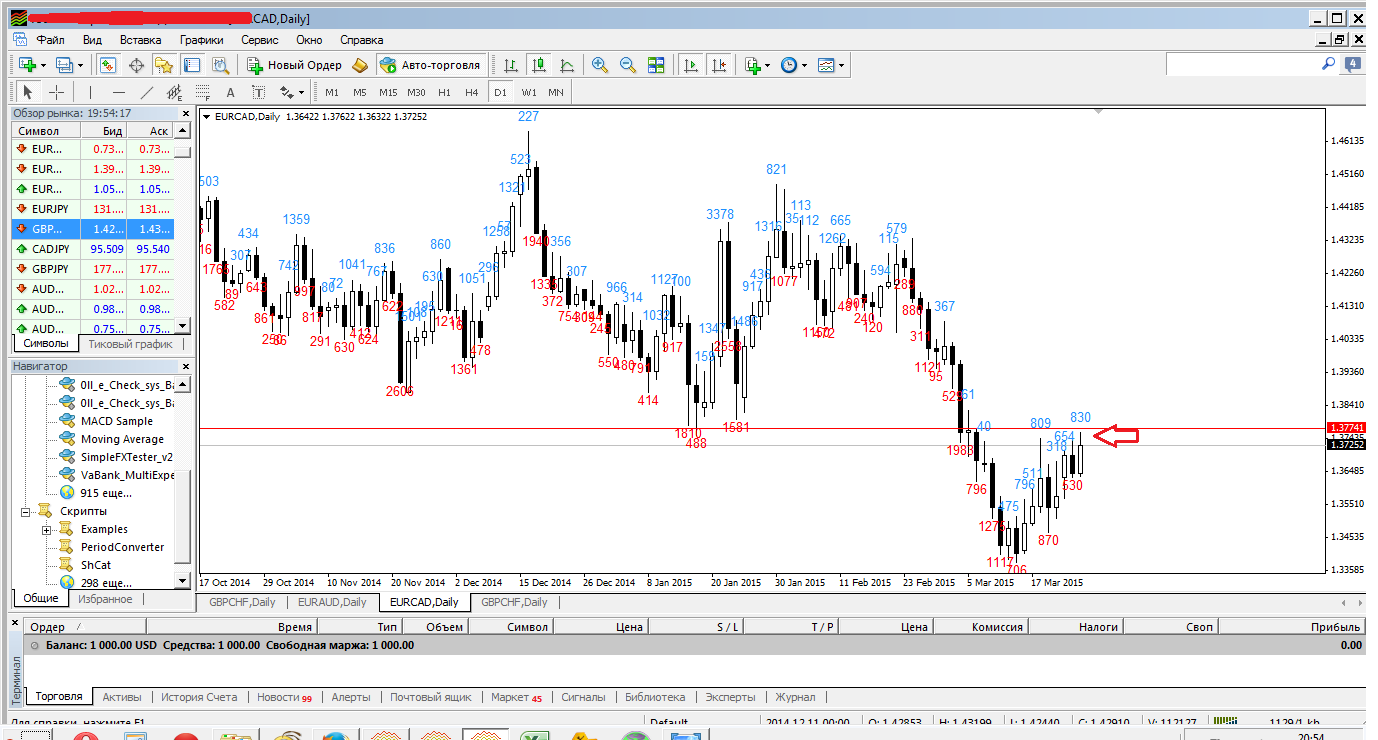
Task: Click the search input field at top right
Action: [x=1243, y=65]
